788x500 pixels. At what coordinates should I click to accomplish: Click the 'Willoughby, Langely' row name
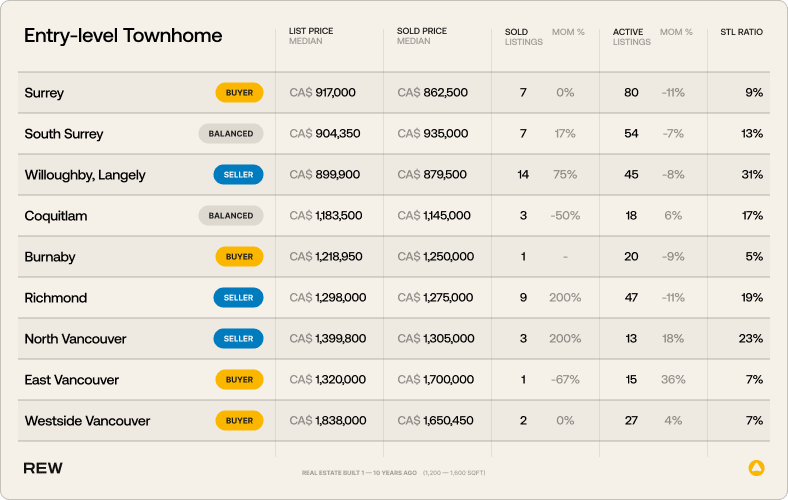pos(85,175)
